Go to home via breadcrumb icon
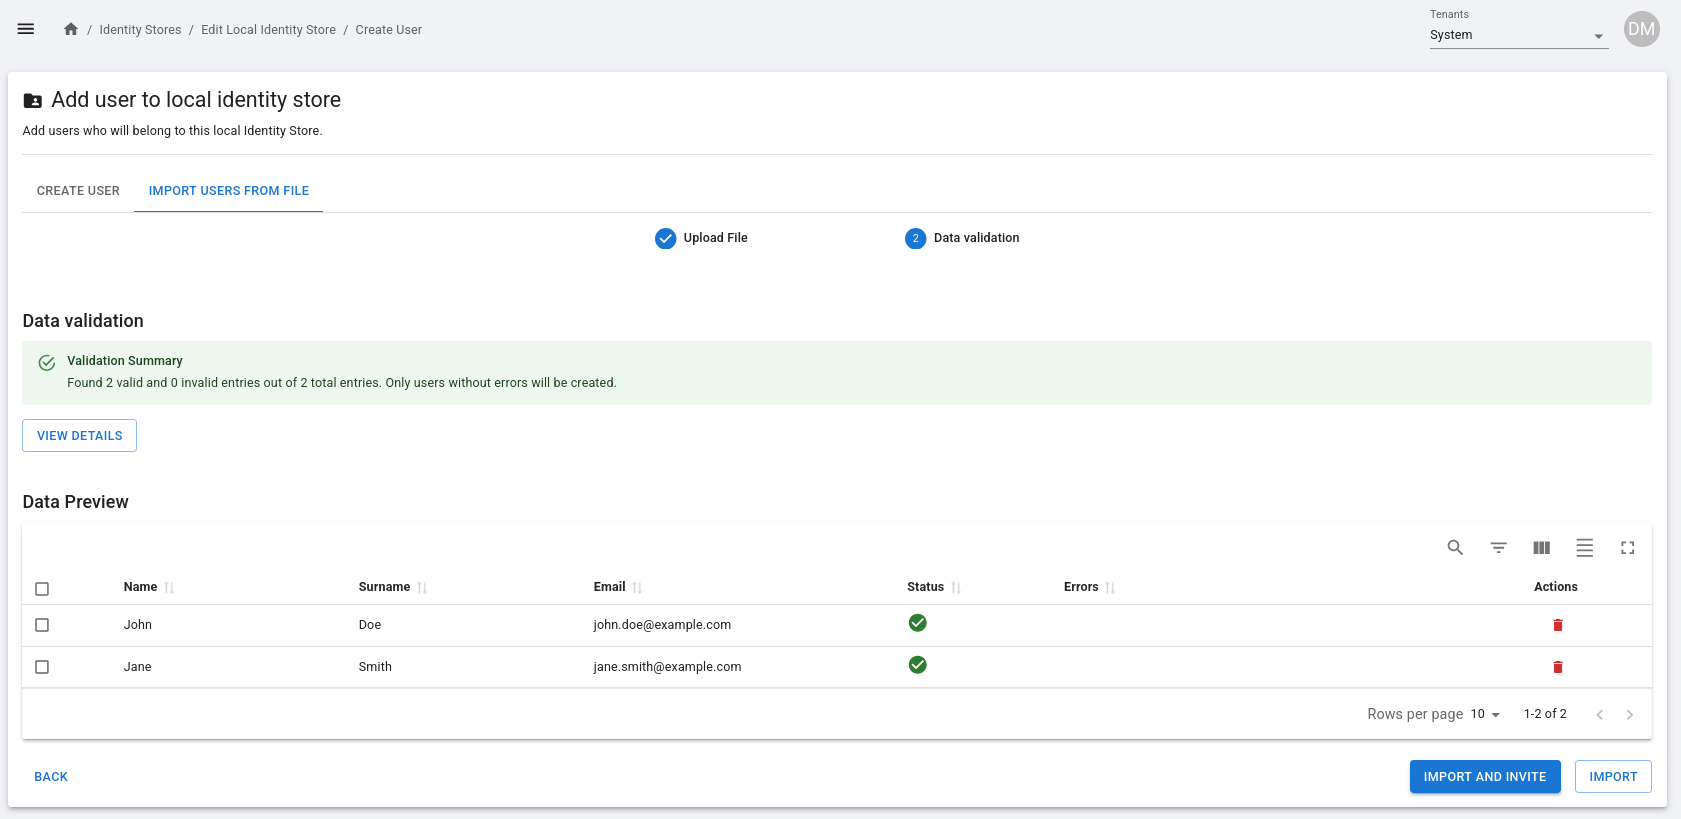 [71, 29]
